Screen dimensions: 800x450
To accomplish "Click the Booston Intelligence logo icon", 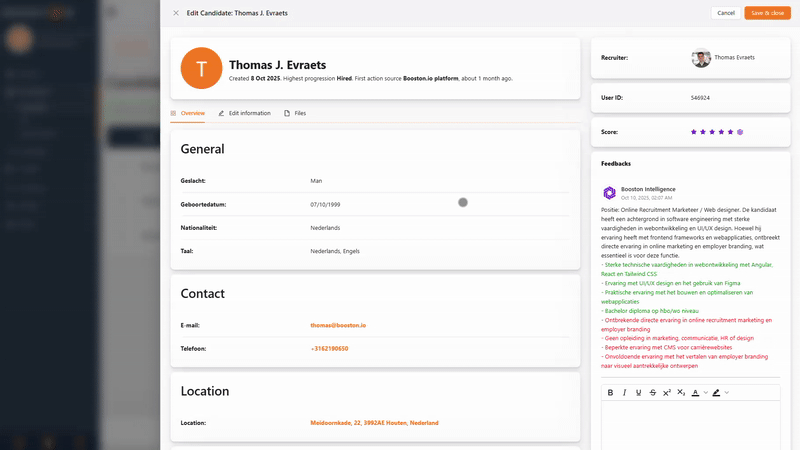I will pyautogui.click(x=609, y=193).
